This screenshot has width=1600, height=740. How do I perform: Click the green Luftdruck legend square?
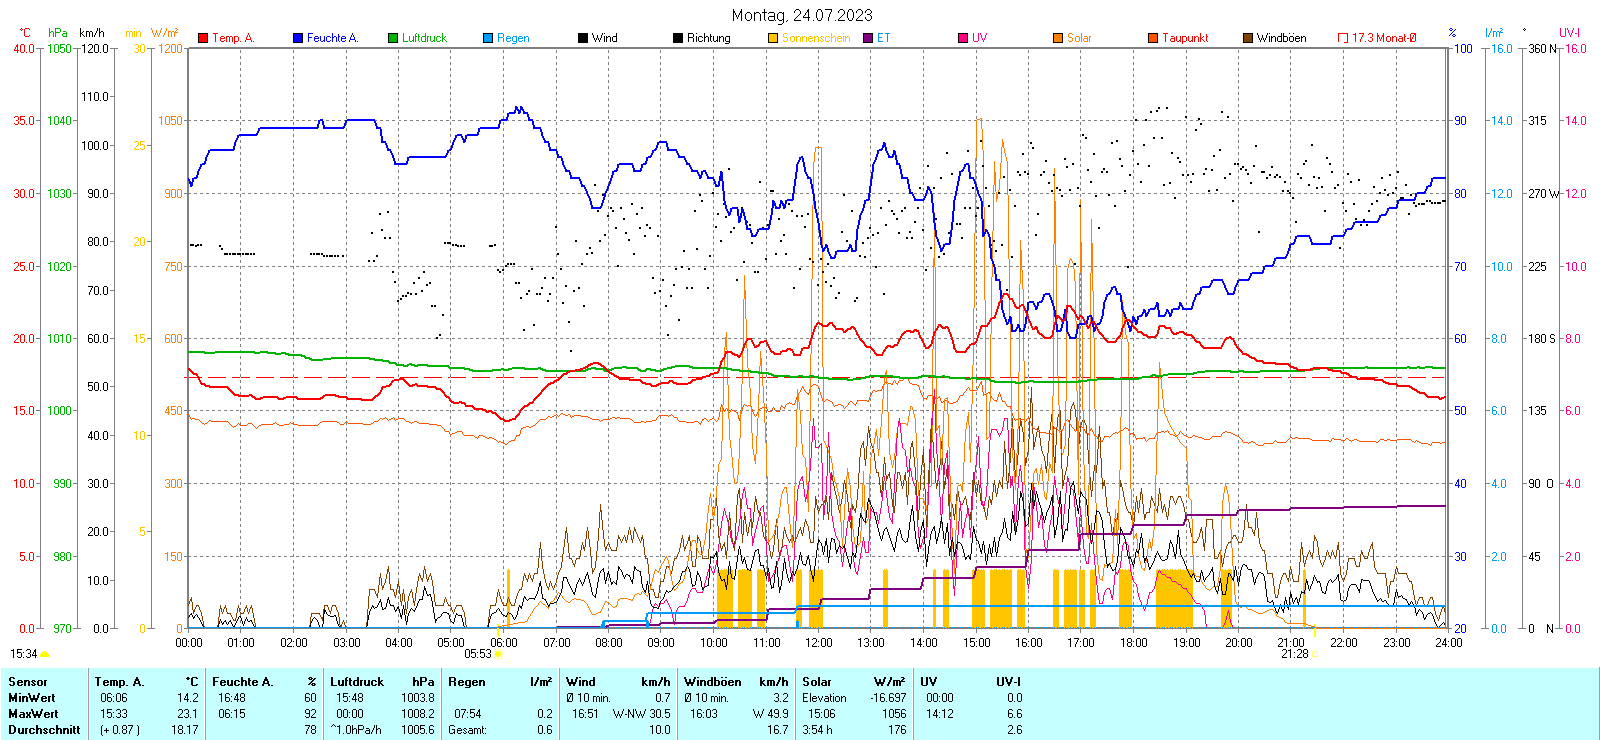[393, 38]
